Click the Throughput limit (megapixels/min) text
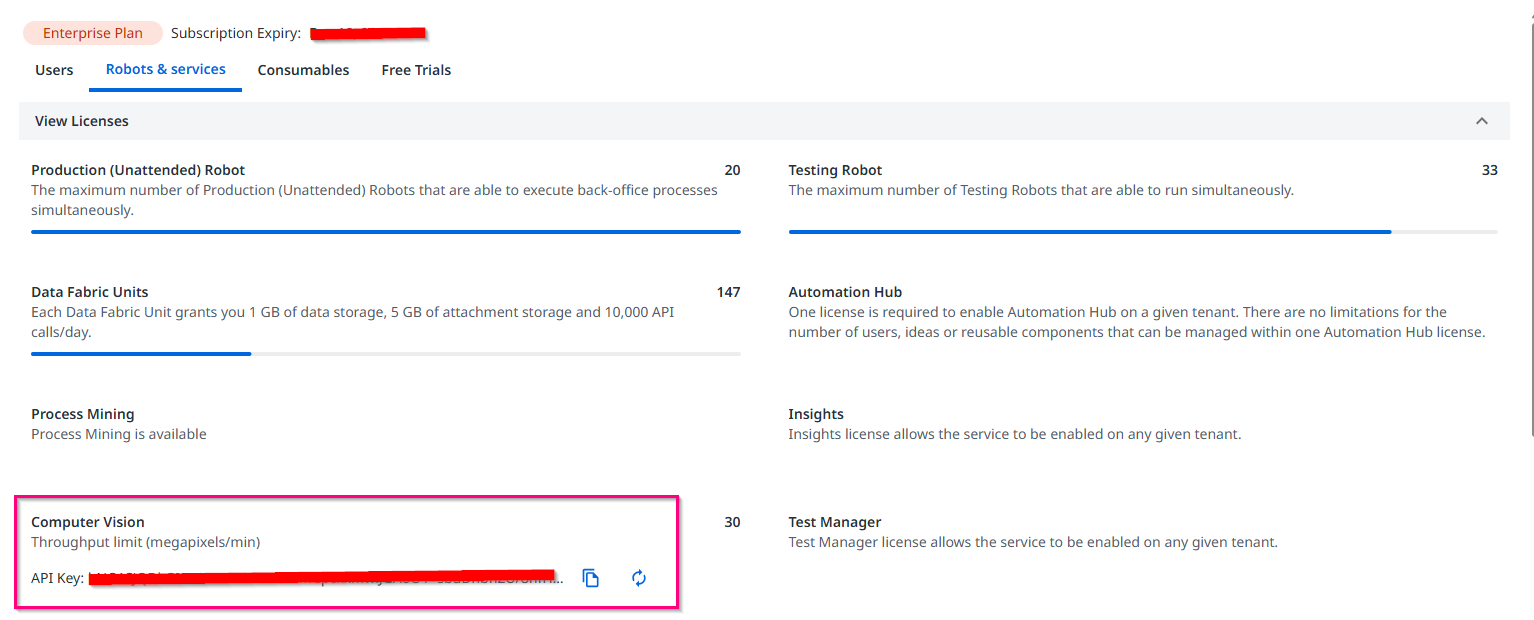 (x=146, y=542)
